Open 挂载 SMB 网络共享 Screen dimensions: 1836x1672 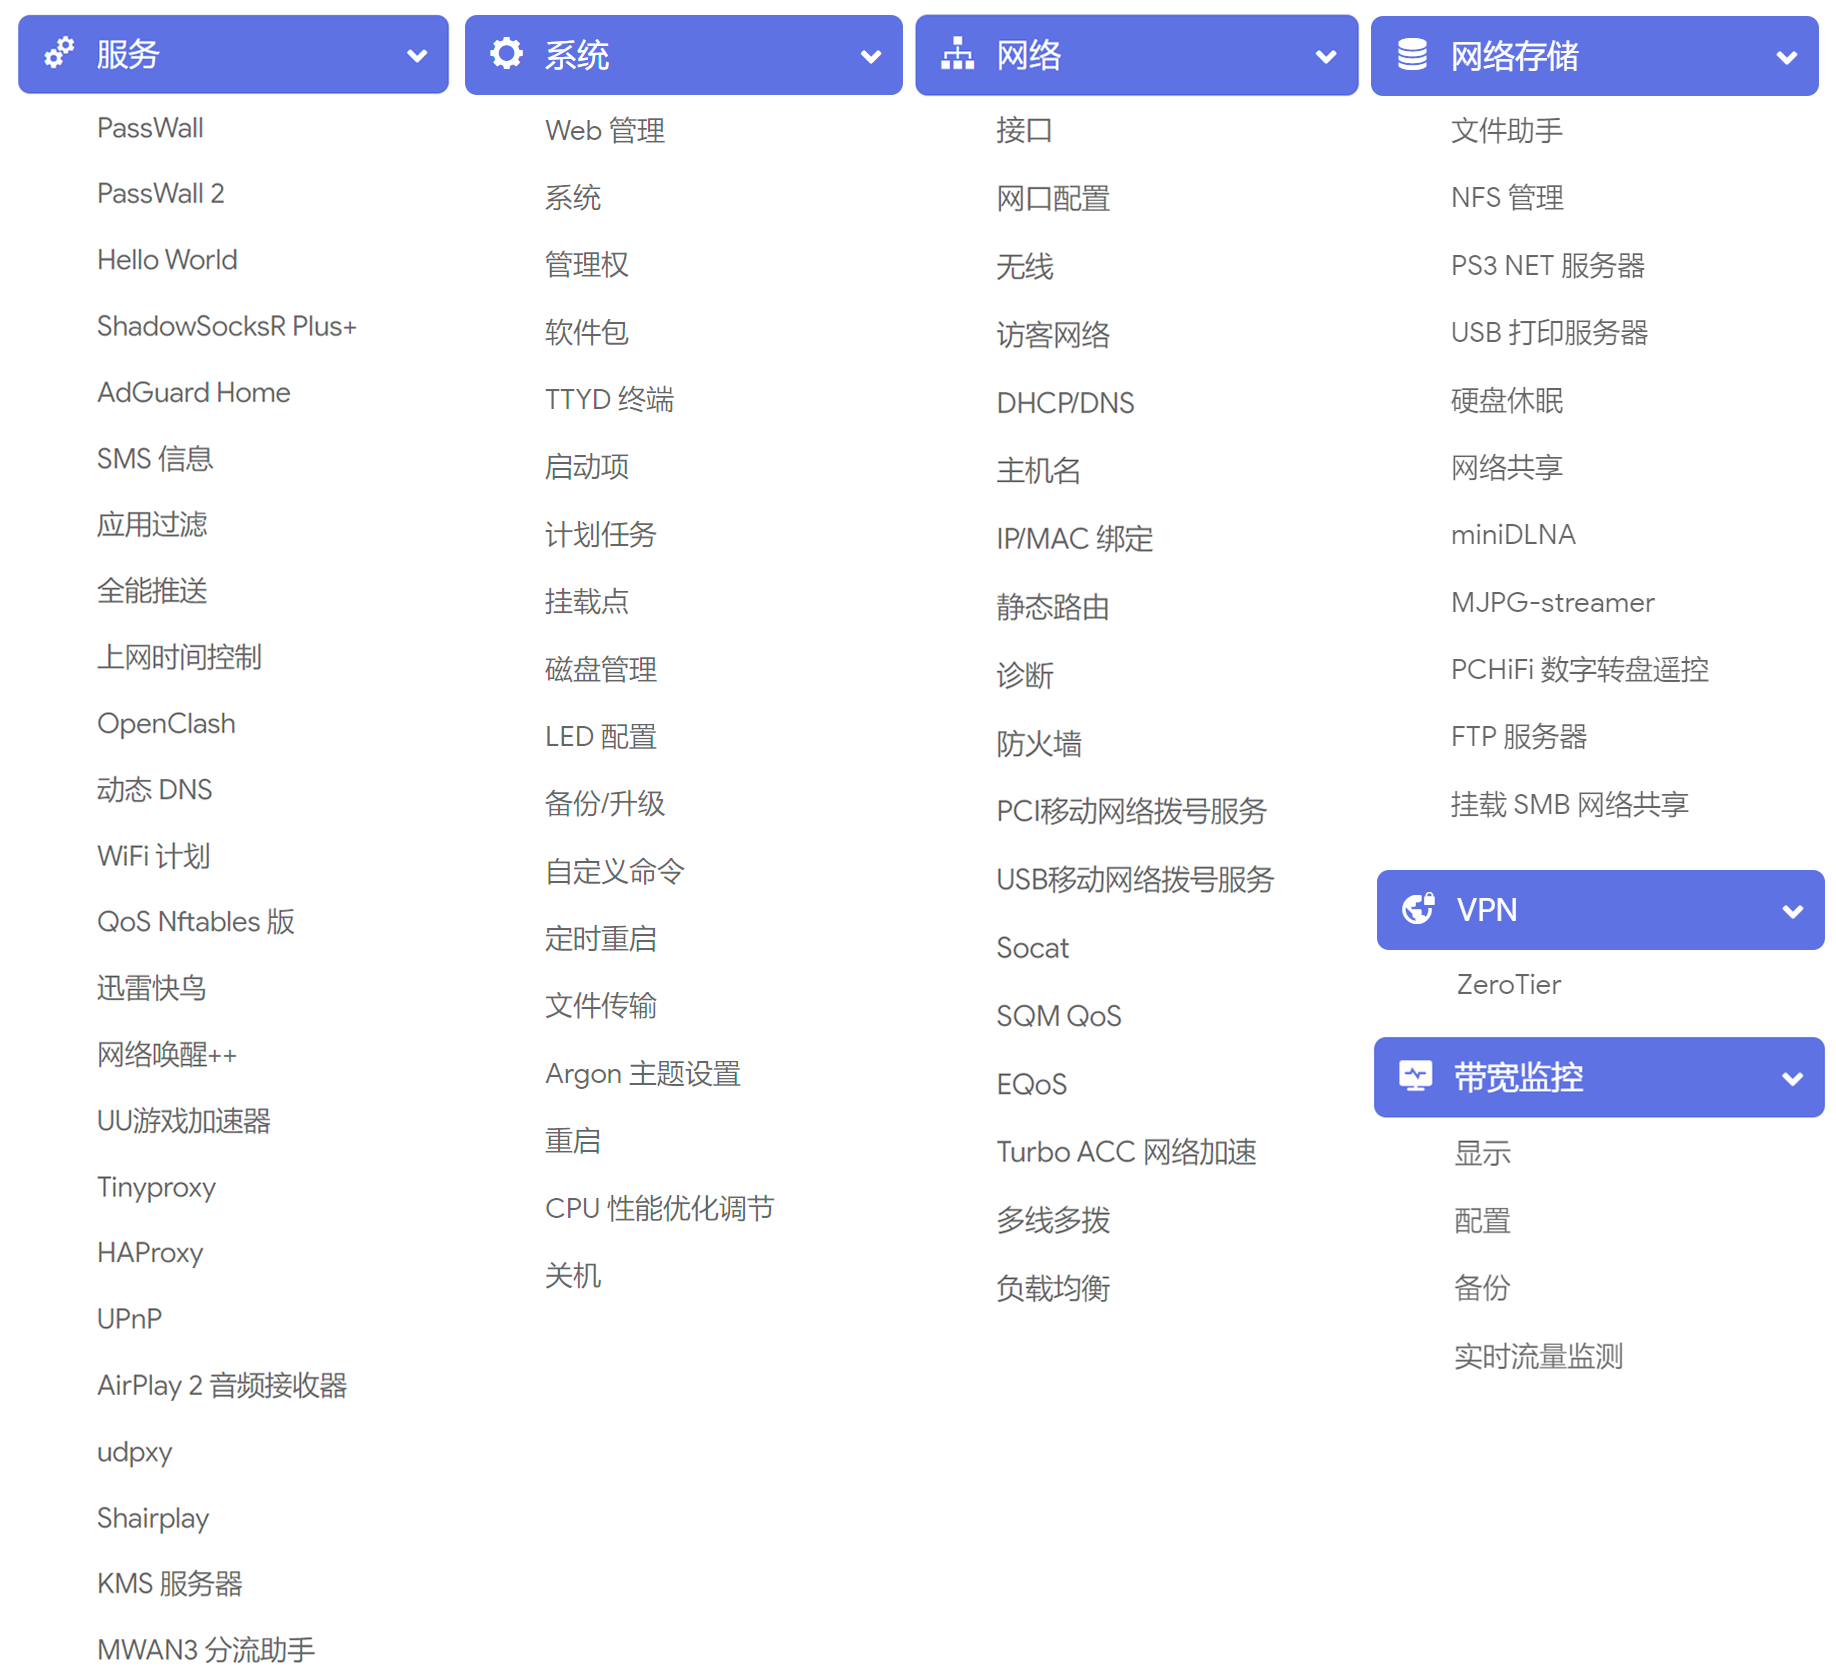click(x=1569, y=804)
